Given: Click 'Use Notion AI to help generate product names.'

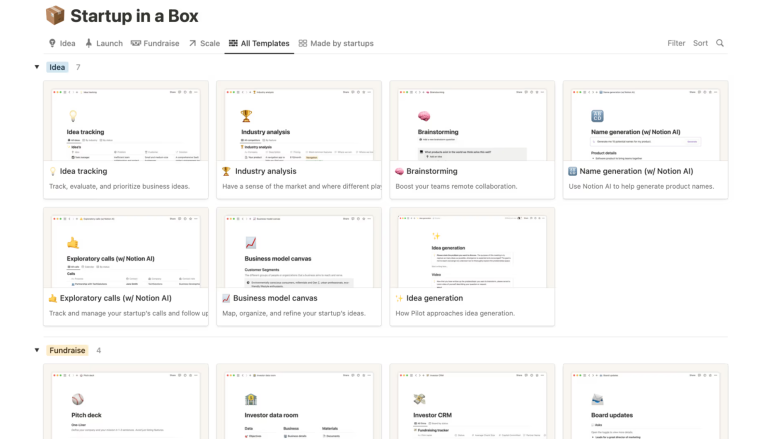Looking at the screenshot, I should 641,186.
